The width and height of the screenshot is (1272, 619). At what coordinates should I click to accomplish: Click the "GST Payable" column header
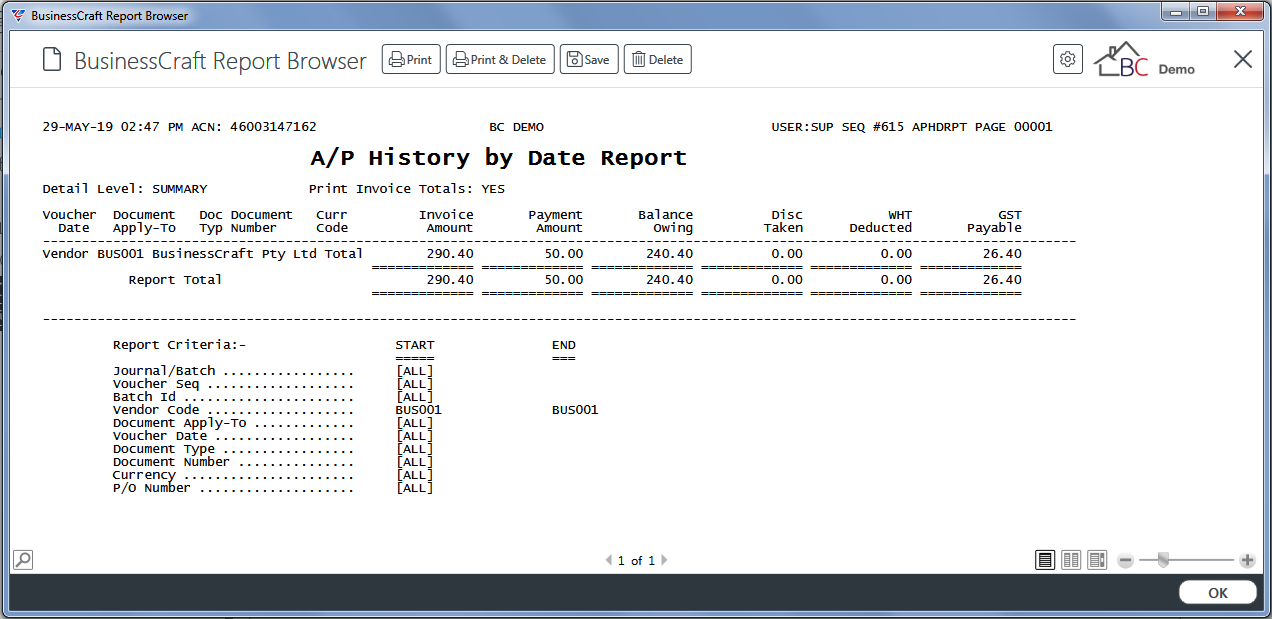[x=994, y=221]
